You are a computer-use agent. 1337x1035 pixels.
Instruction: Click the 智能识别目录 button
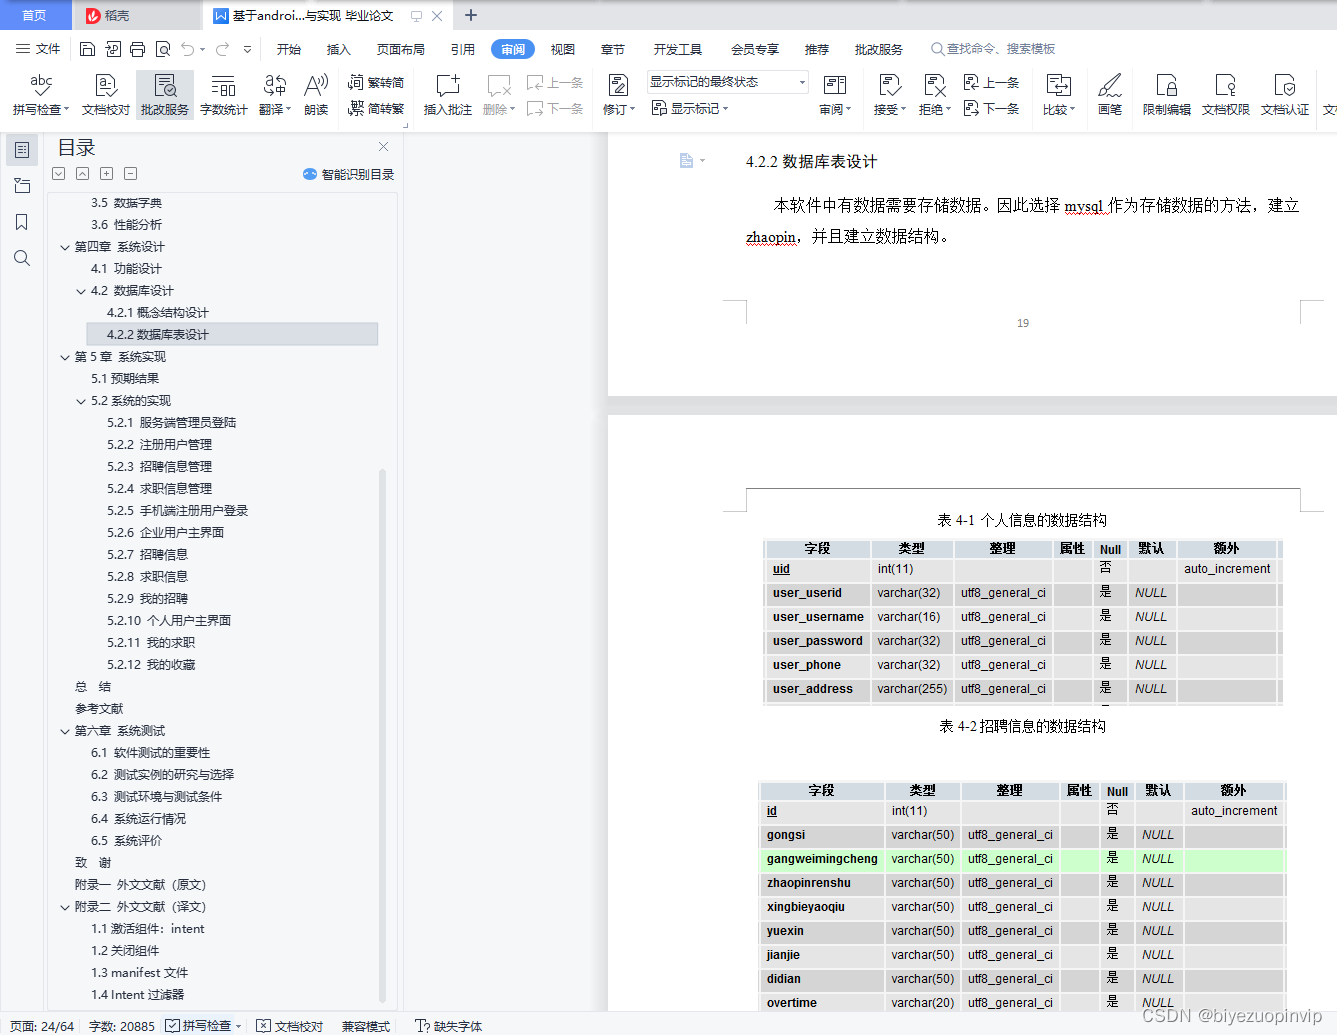[x=348, y=174]
